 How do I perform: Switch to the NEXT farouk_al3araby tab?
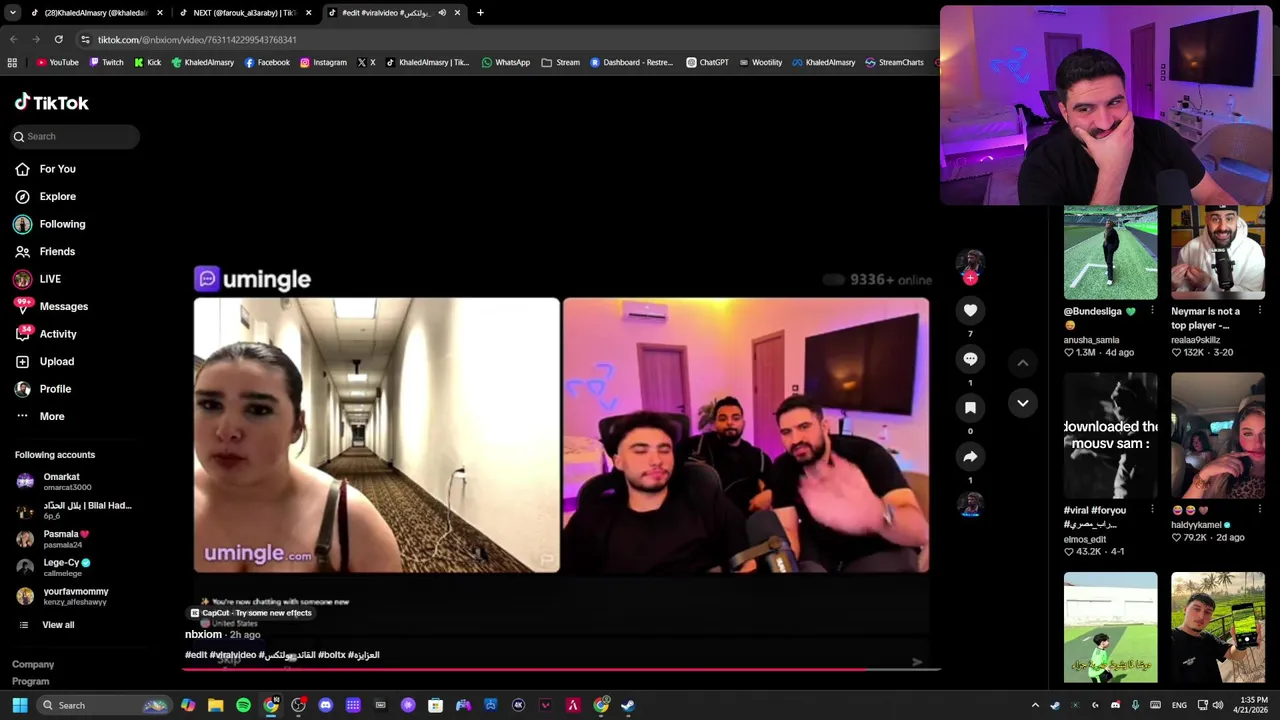245,13
